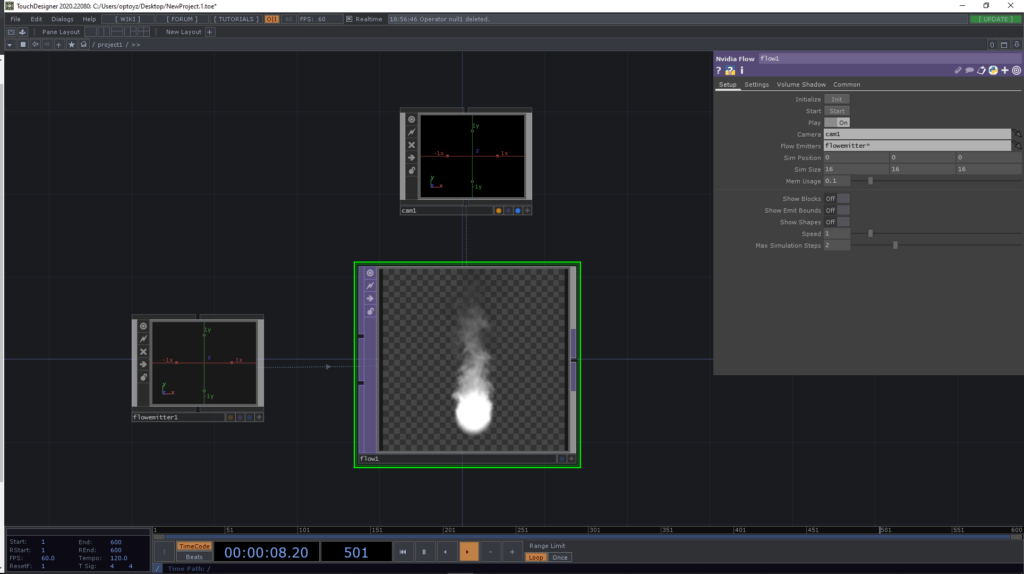
Task: Click the Mem Usage slider
Action: tap(870, 181)
